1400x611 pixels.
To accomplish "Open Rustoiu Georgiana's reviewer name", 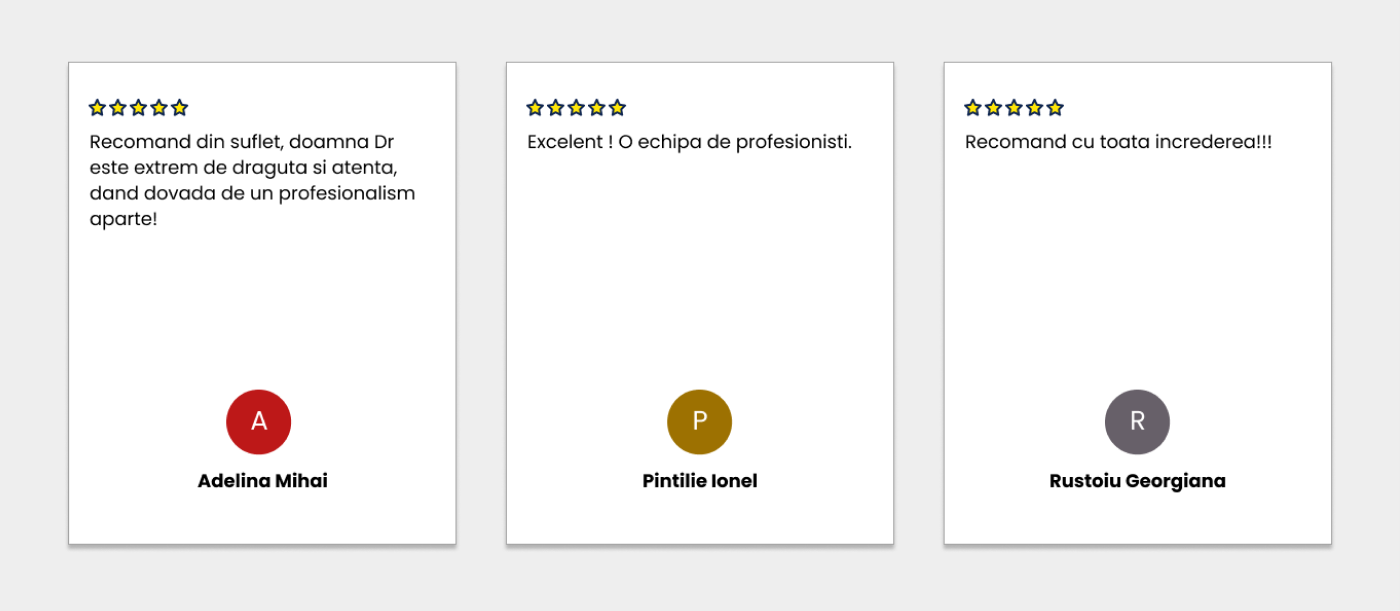I will click(1137, 481).
